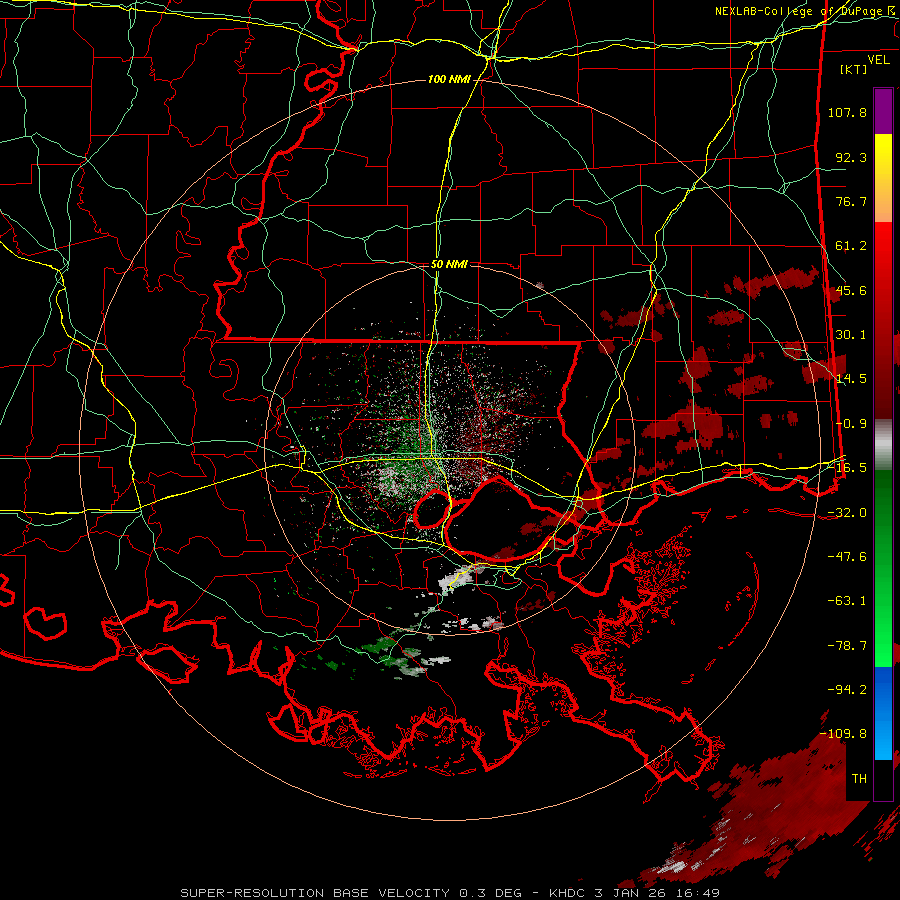This screenshot has height=900, width=900.
Task: Click the 50 NMI range ring label
Action: (x=449, y=264)
